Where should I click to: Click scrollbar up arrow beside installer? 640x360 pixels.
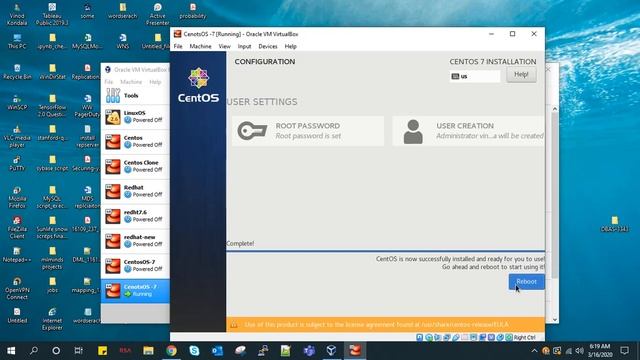click(x=555, y=109)
